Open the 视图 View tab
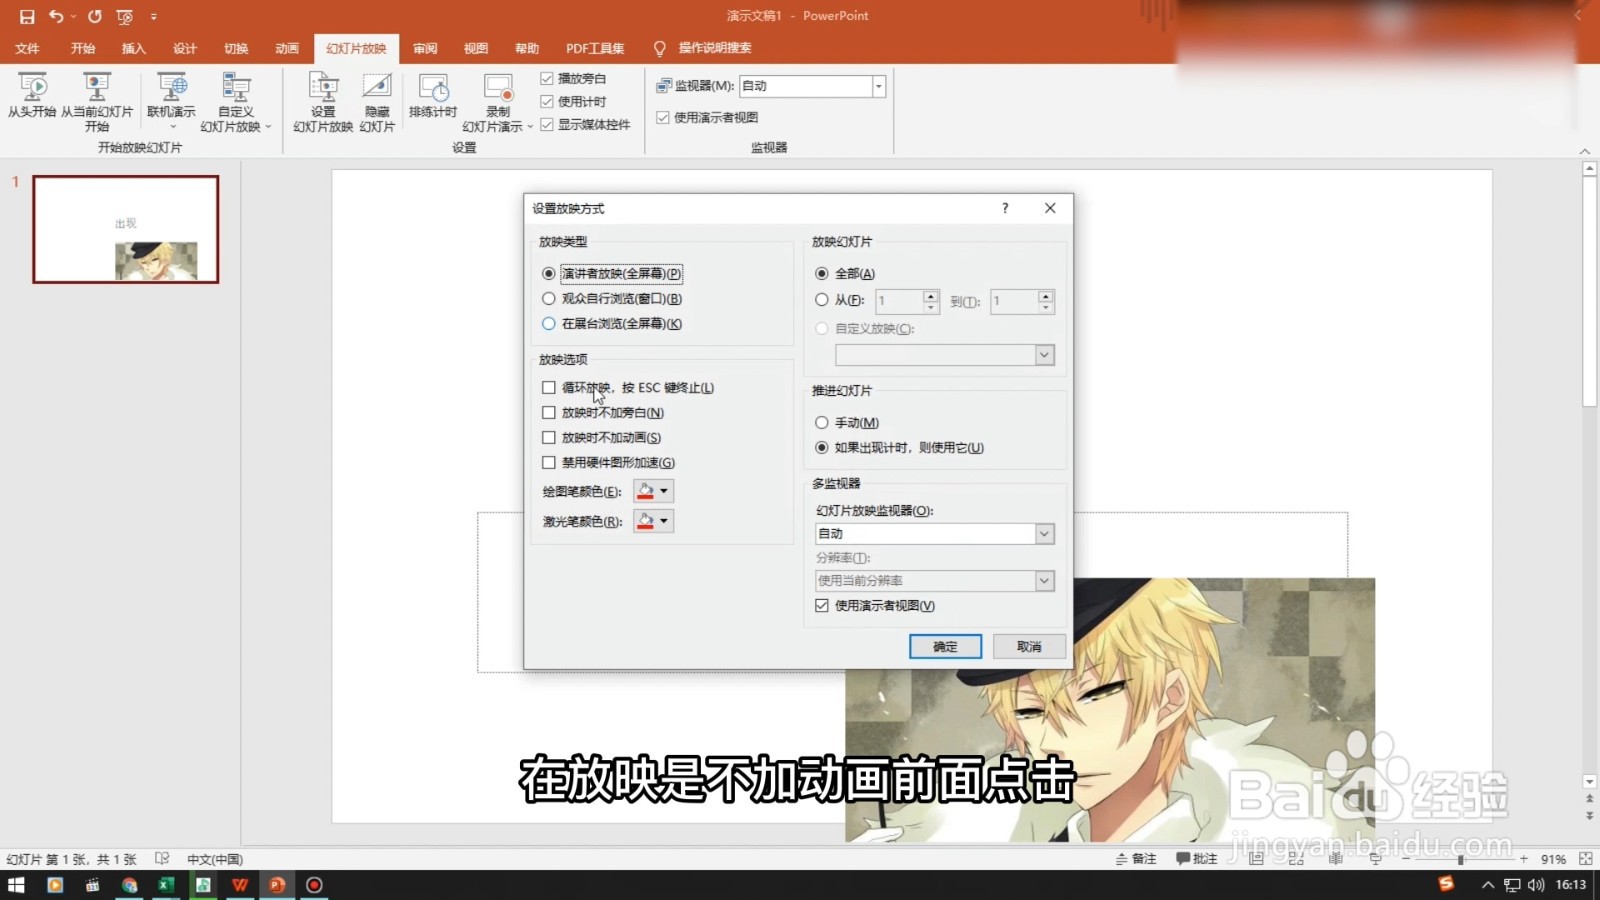Image resolution: width=1600 pixels, height=900 pixels. pos(476,48)
